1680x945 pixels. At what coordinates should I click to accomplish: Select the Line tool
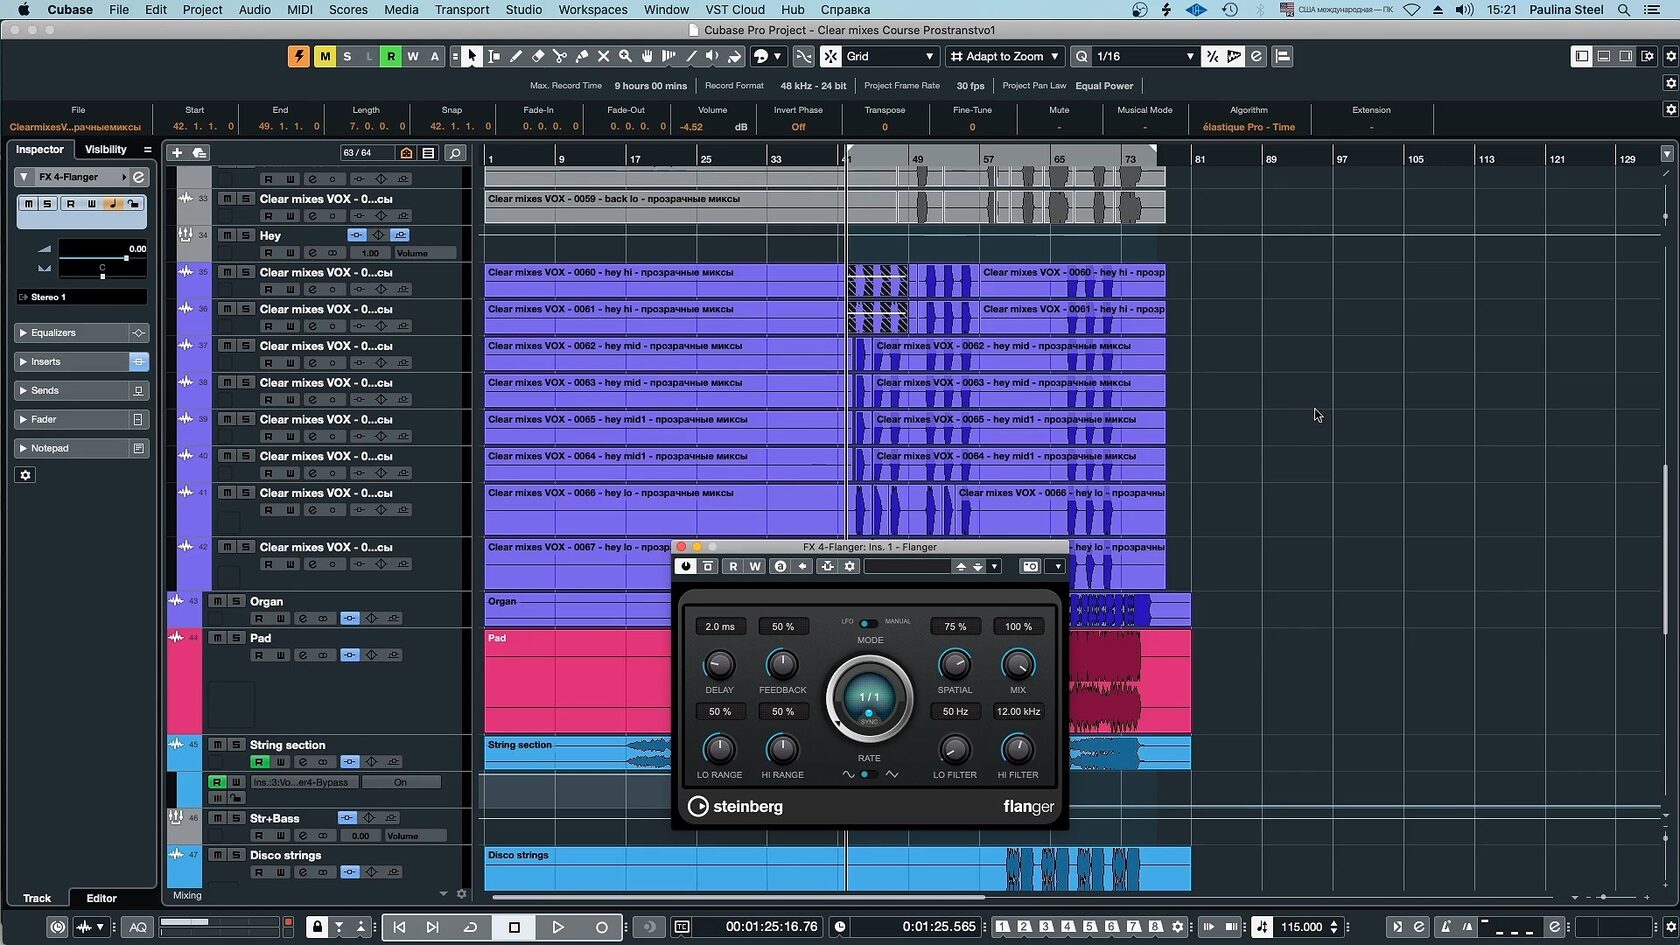(691, 57)
